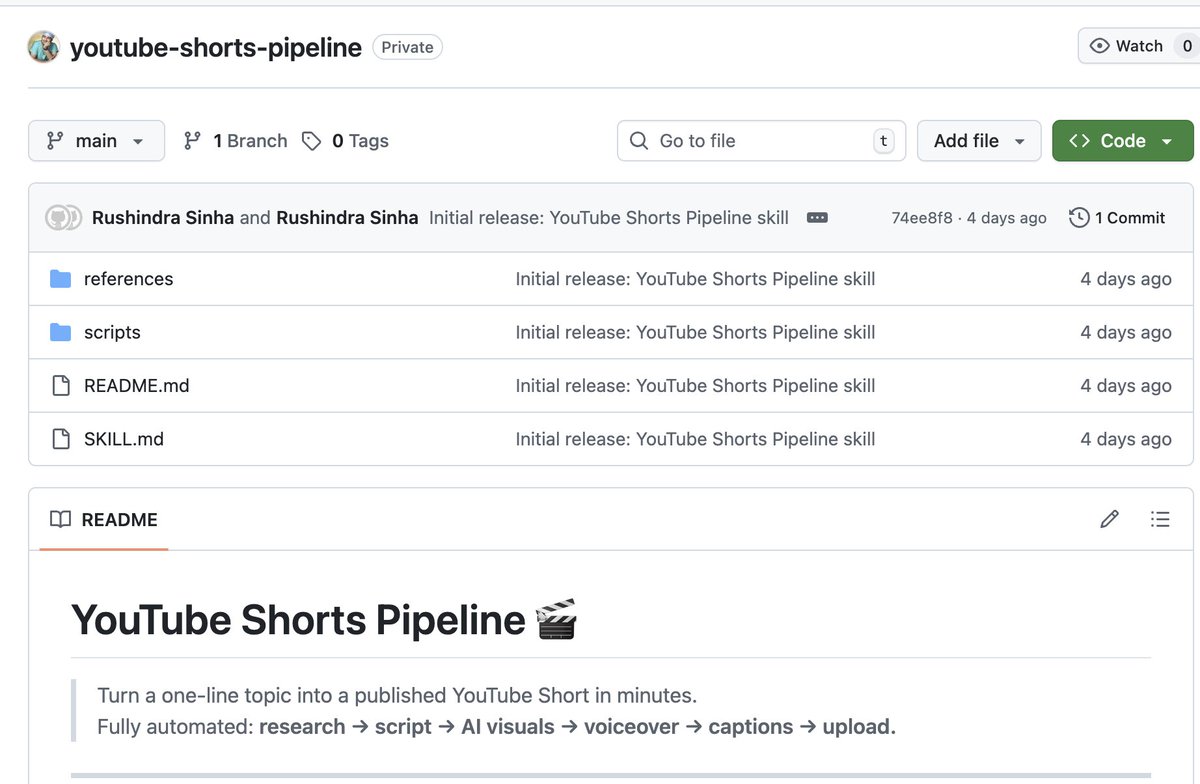This screenshot has width=1200, height=784.
Task: Switch to the README tab
Action: (x=103, y=519)
